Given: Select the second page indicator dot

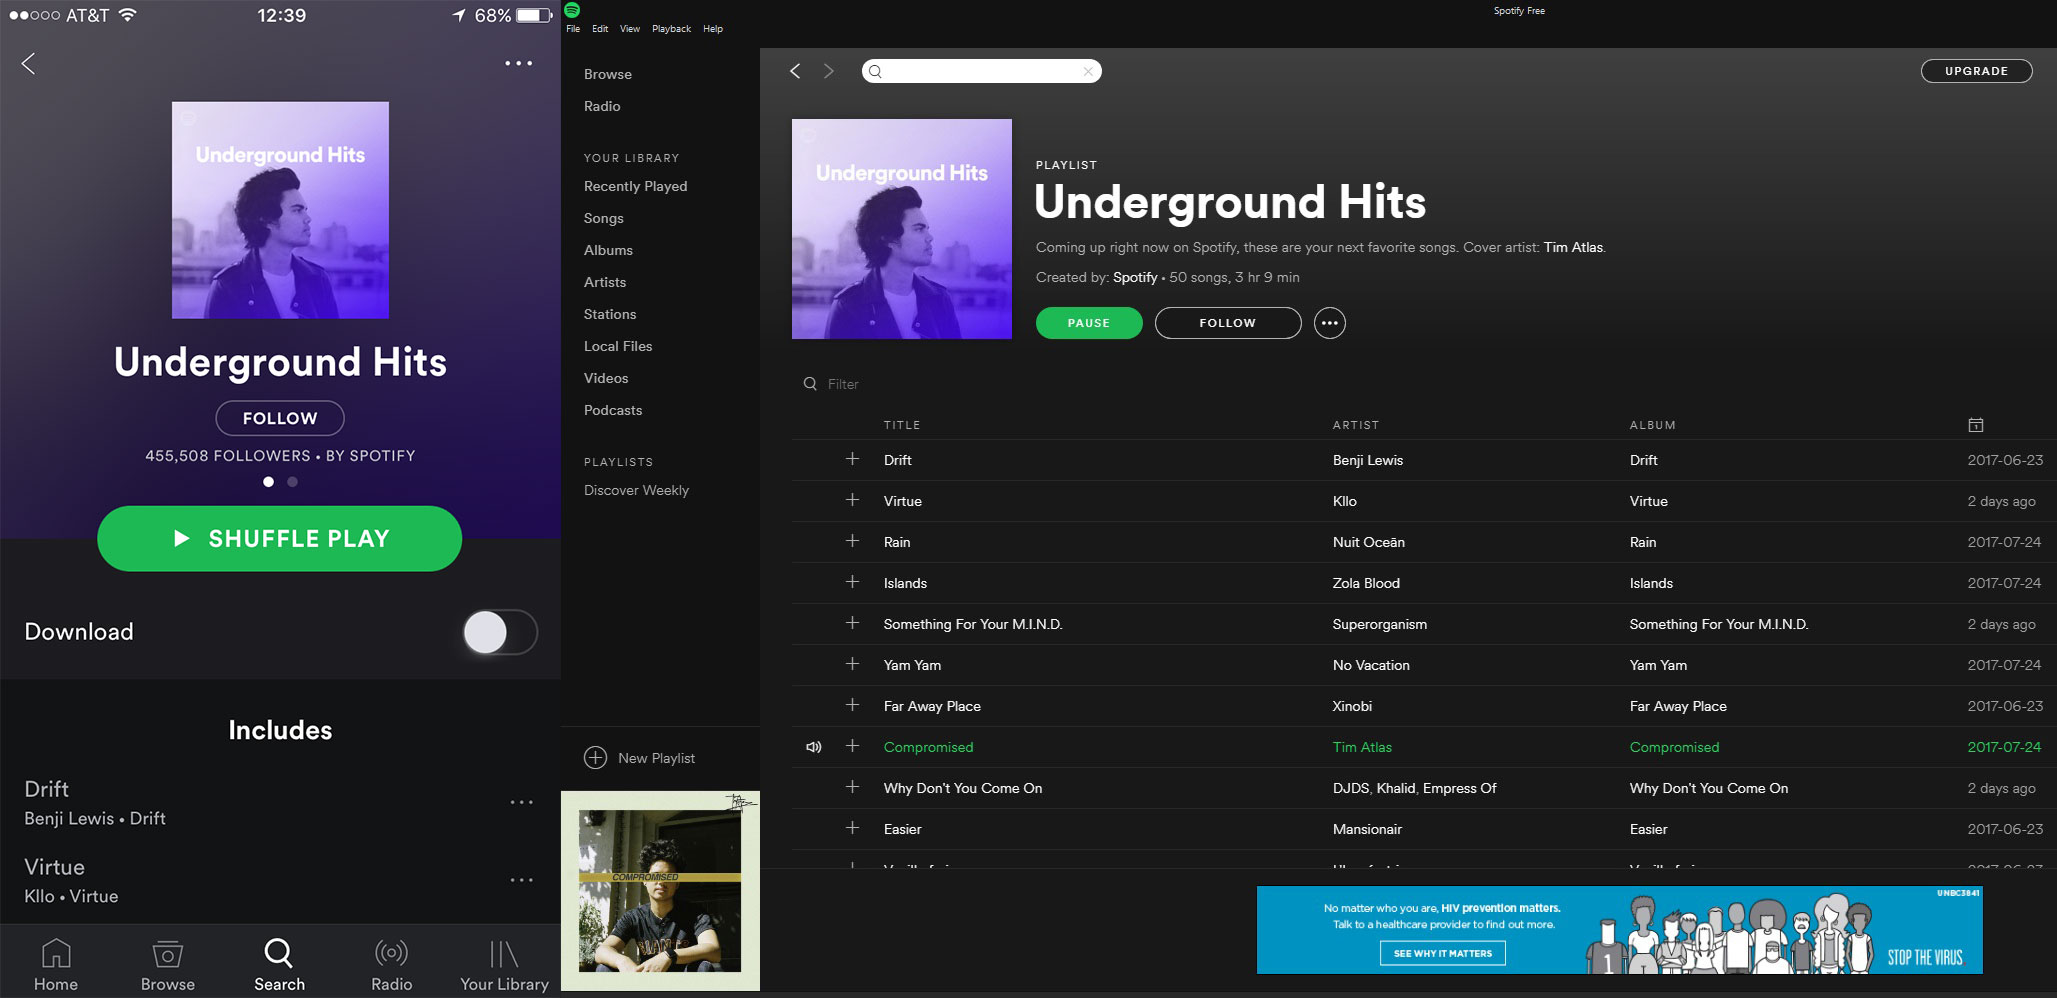Looking at the screenshot, I should [x=292, y=482].
